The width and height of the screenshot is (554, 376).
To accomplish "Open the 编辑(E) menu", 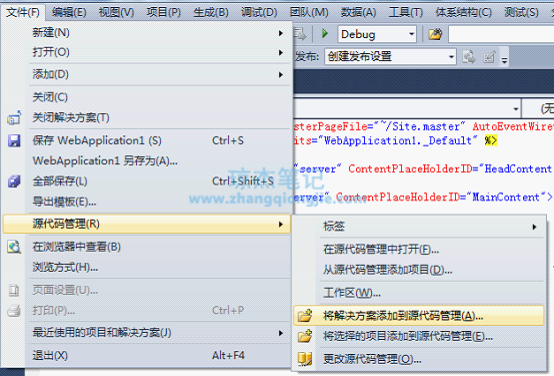I will pos(69,13).
